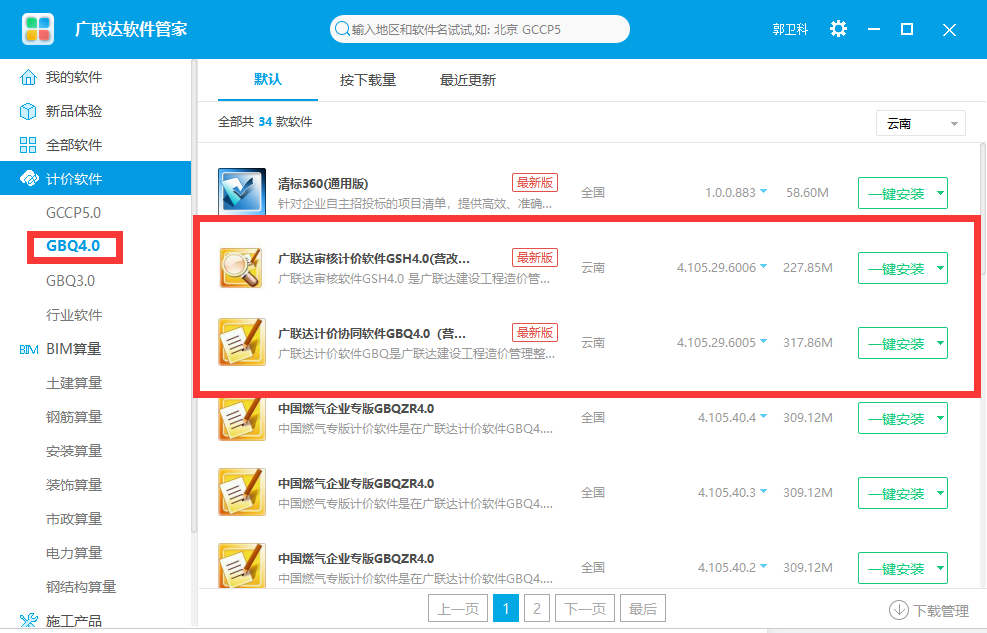Click the 广联达软件管家 app logo
Viewport: 987px width, 633px height.
[x=38, y=29]
